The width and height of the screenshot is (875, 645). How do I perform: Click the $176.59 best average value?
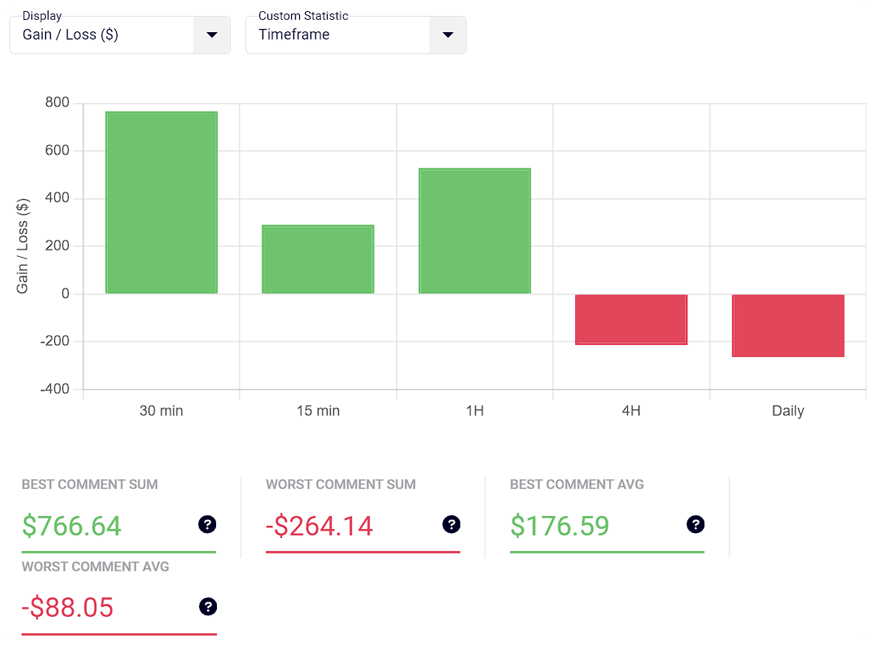pyautogui.click(x=560, y=526)
